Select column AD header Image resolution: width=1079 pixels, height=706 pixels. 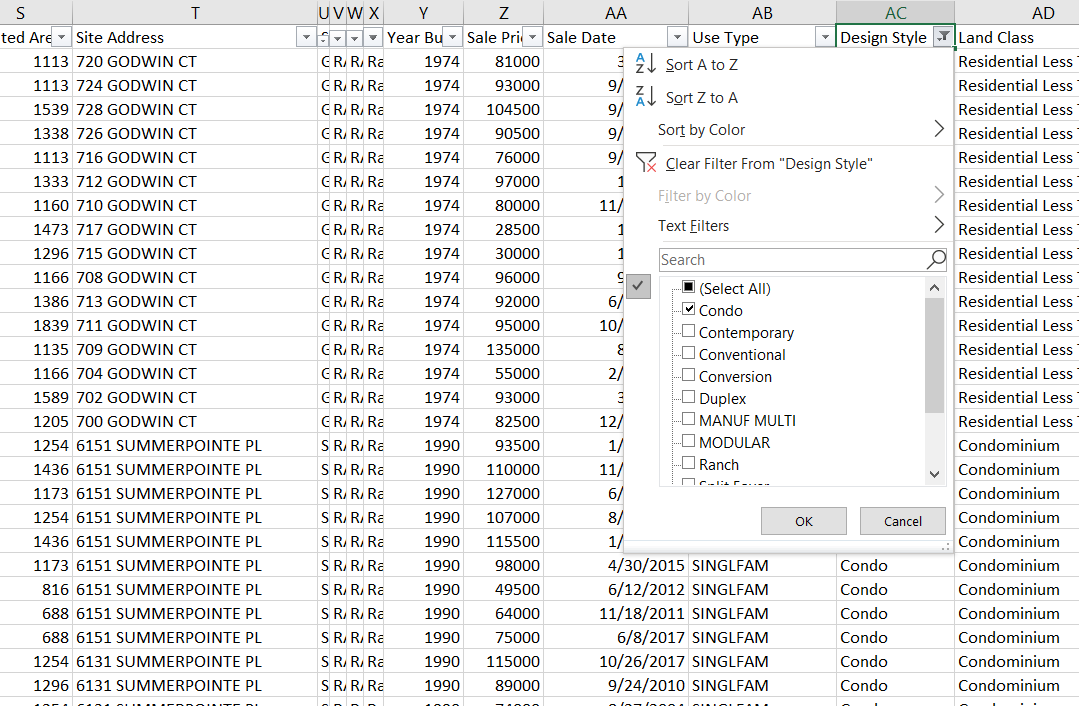[x=1017, y=13]
